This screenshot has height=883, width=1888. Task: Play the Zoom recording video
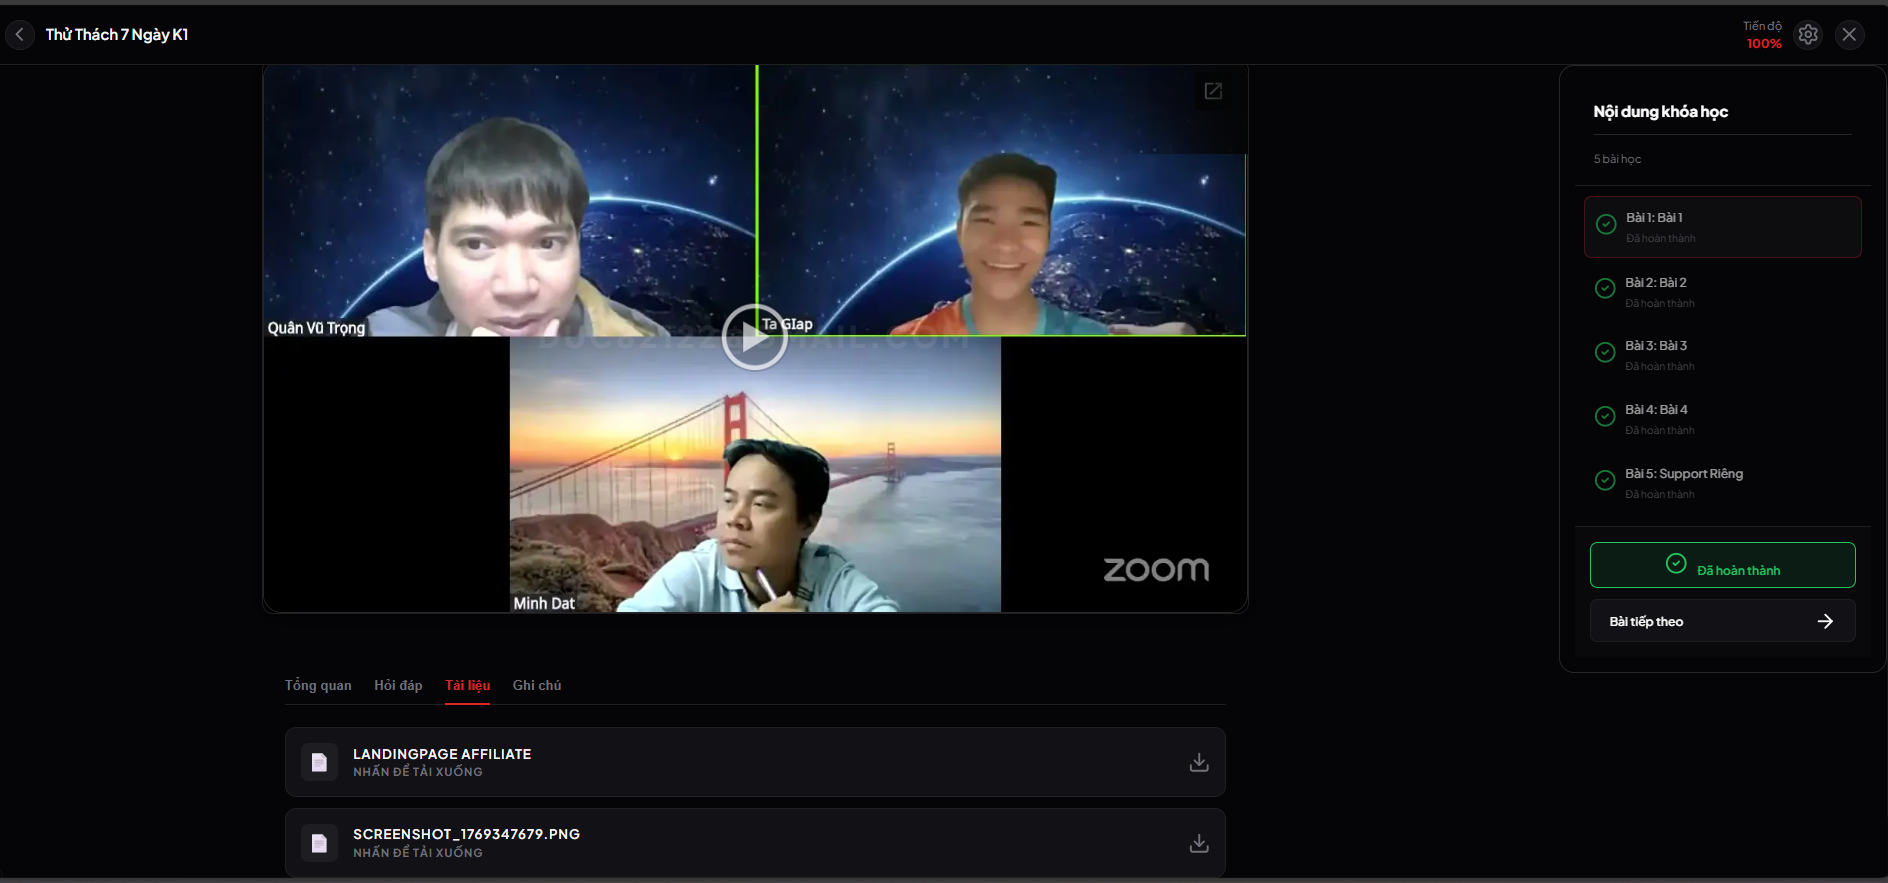tap(754, 338)
